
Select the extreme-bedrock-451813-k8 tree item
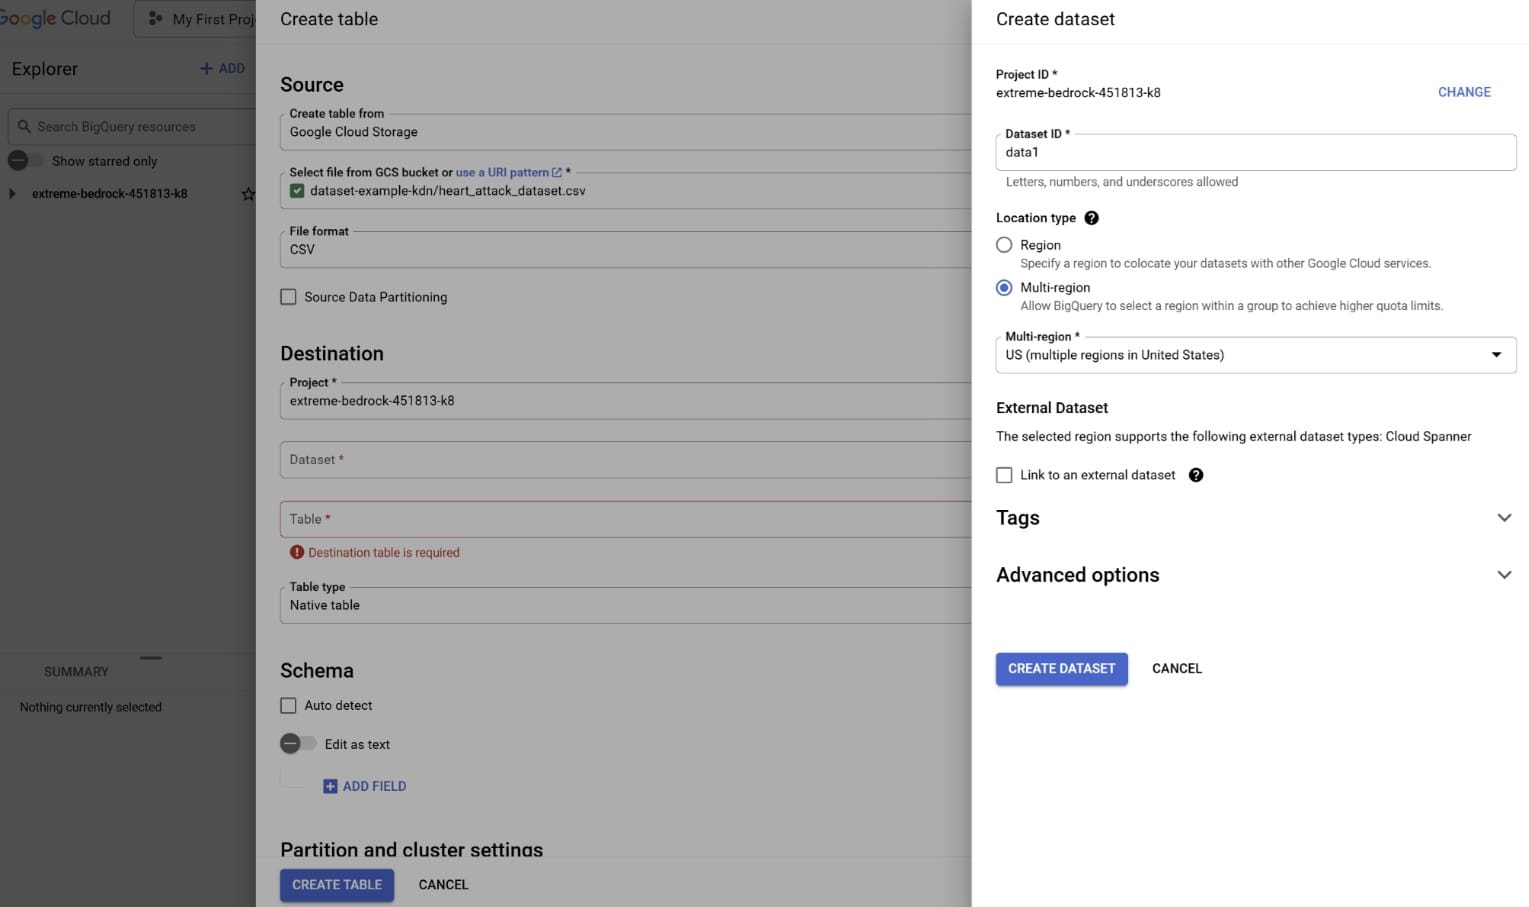pos(109,194)
